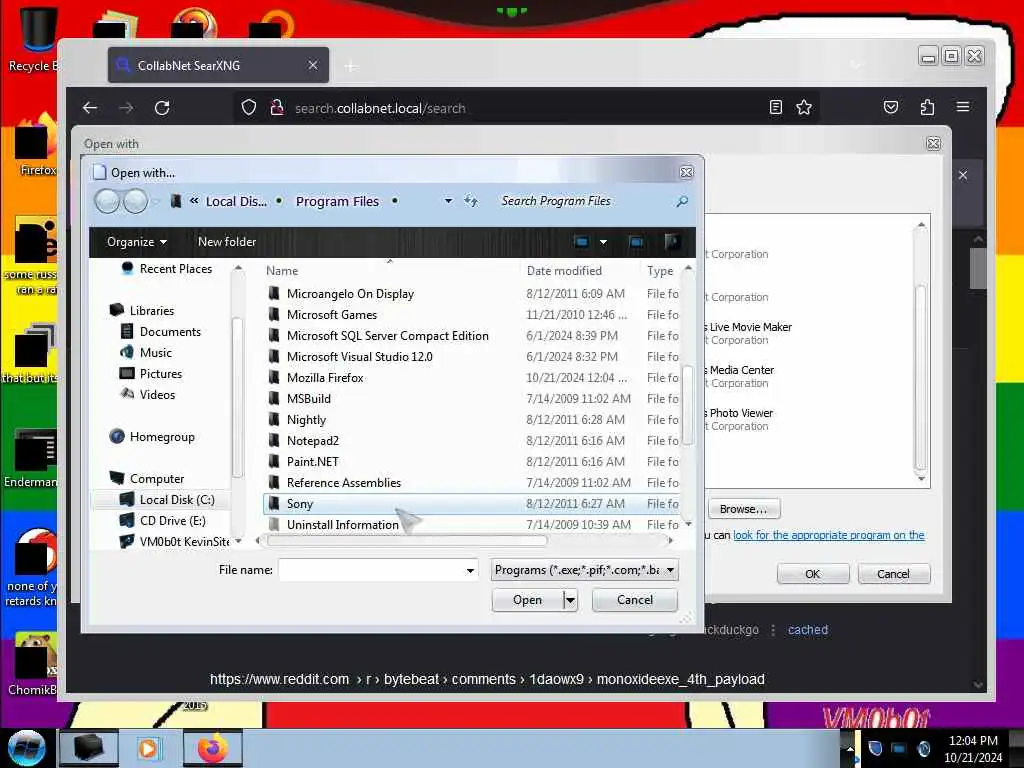Screen dimensions: 1024x768
Task: Refresh the folder path in file dialog
Action: pyautogui.click(x=471, y=201)
